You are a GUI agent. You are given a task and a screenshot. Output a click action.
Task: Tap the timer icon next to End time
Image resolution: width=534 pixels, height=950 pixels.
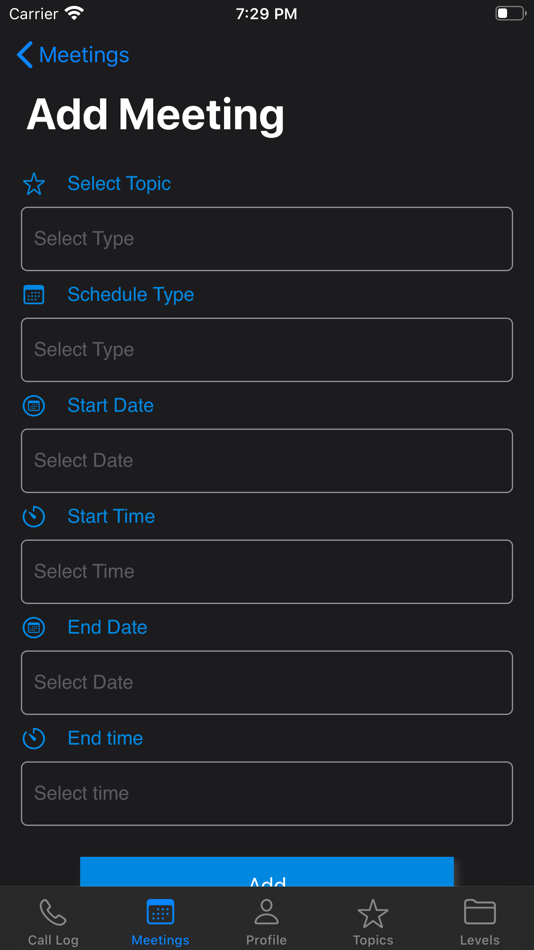34,738
